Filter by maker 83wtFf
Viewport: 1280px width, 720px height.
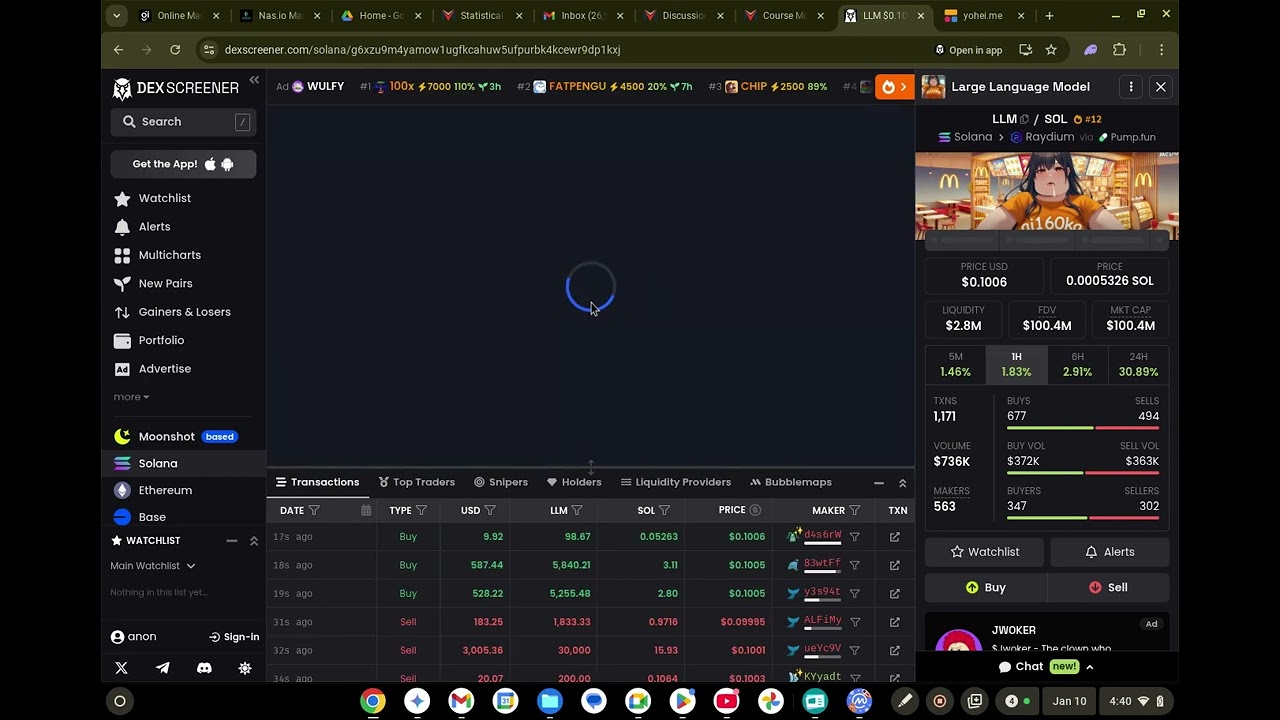pos(854,565)
